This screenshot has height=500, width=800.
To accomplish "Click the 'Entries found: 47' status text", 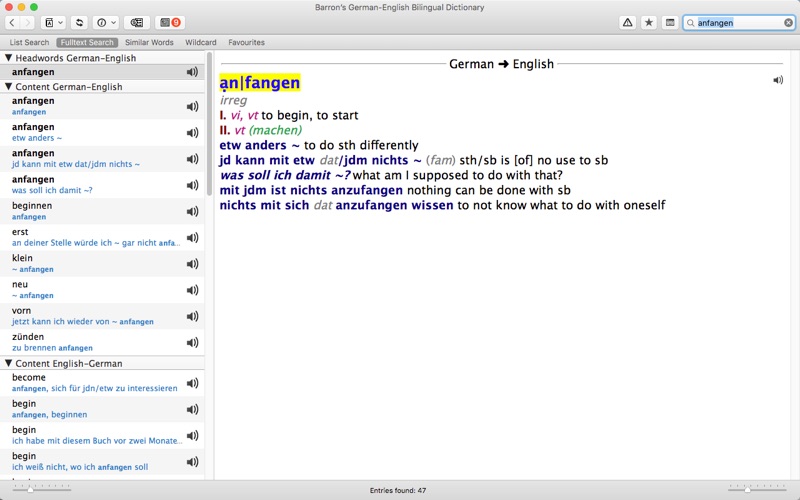I will [398, 490].
